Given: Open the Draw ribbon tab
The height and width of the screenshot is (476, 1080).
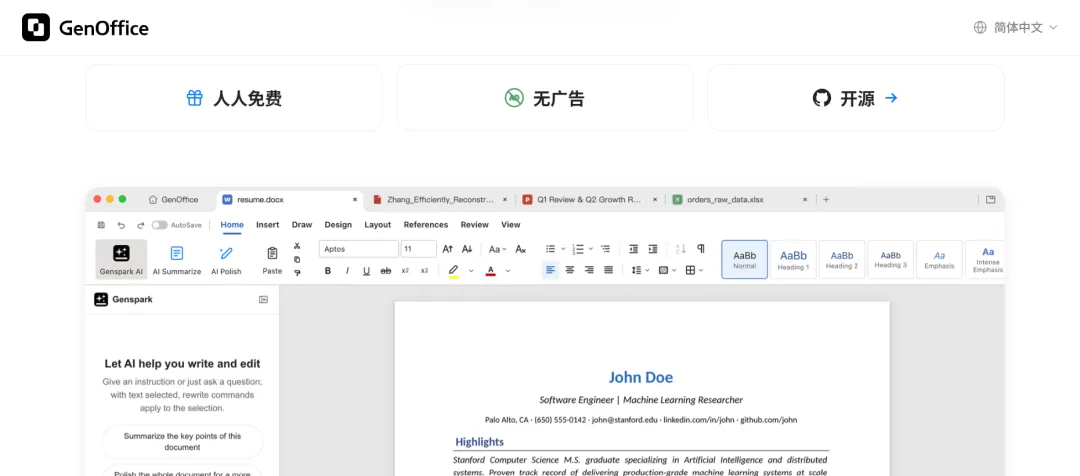Looking at the screenshot, I should (x=302, y=225).
